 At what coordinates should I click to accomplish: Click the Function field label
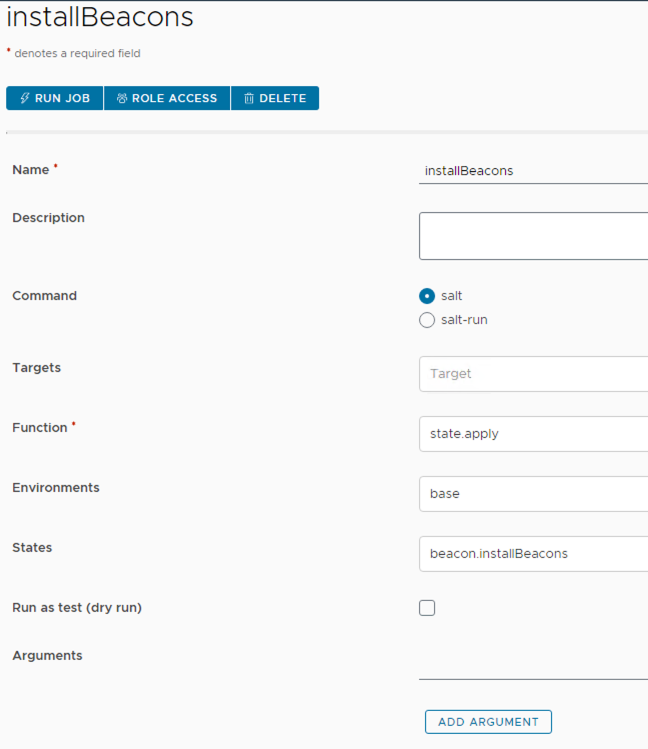[x=40, y=428]
